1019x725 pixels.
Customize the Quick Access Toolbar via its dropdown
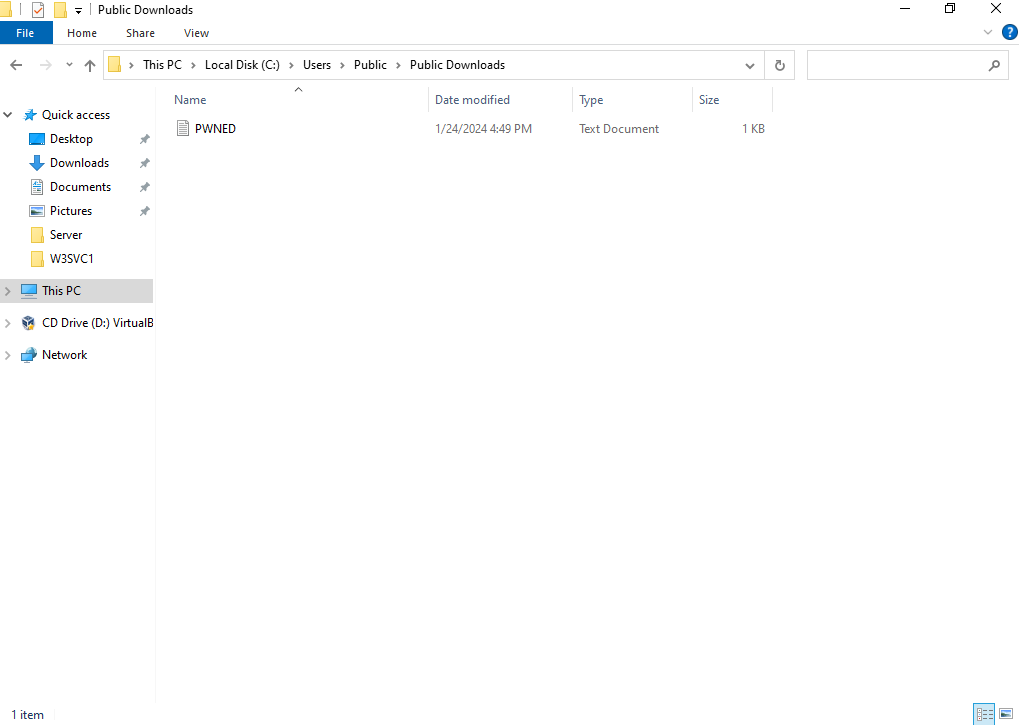pyautogui.click(x=78, y=9)
